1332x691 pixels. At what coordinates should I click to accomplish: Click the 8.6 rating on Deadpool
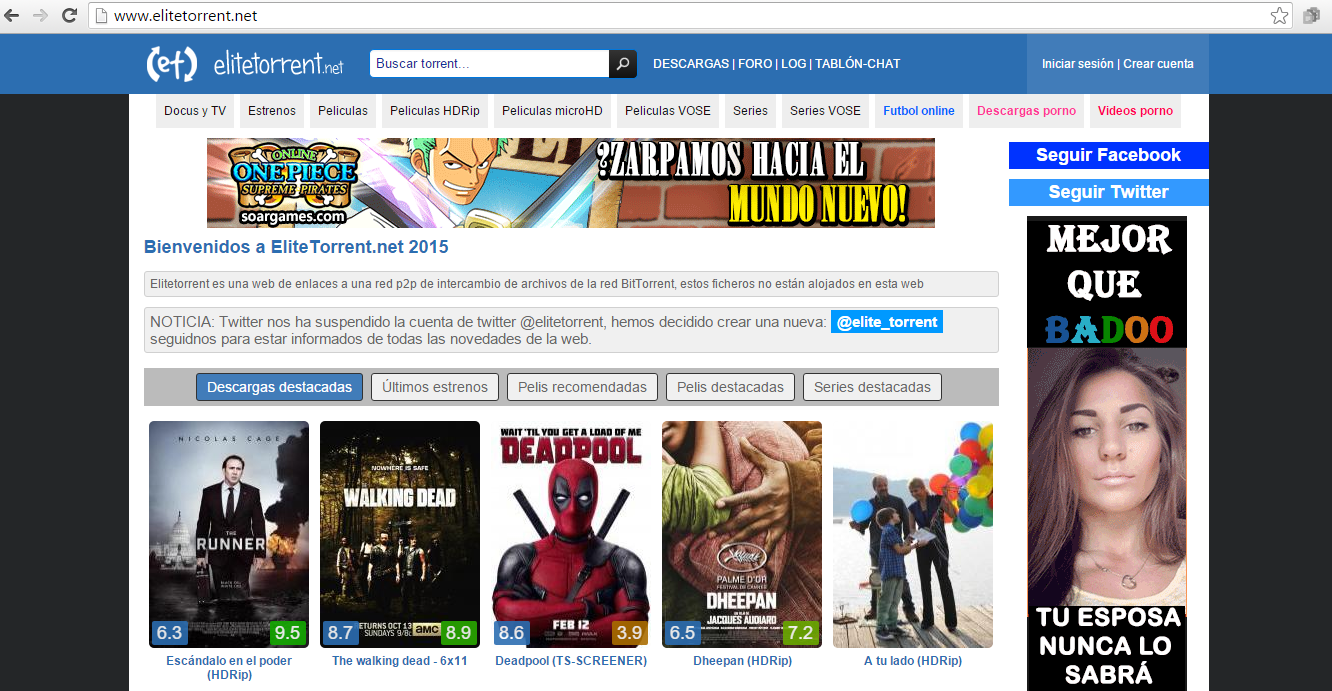click(512, 633)
